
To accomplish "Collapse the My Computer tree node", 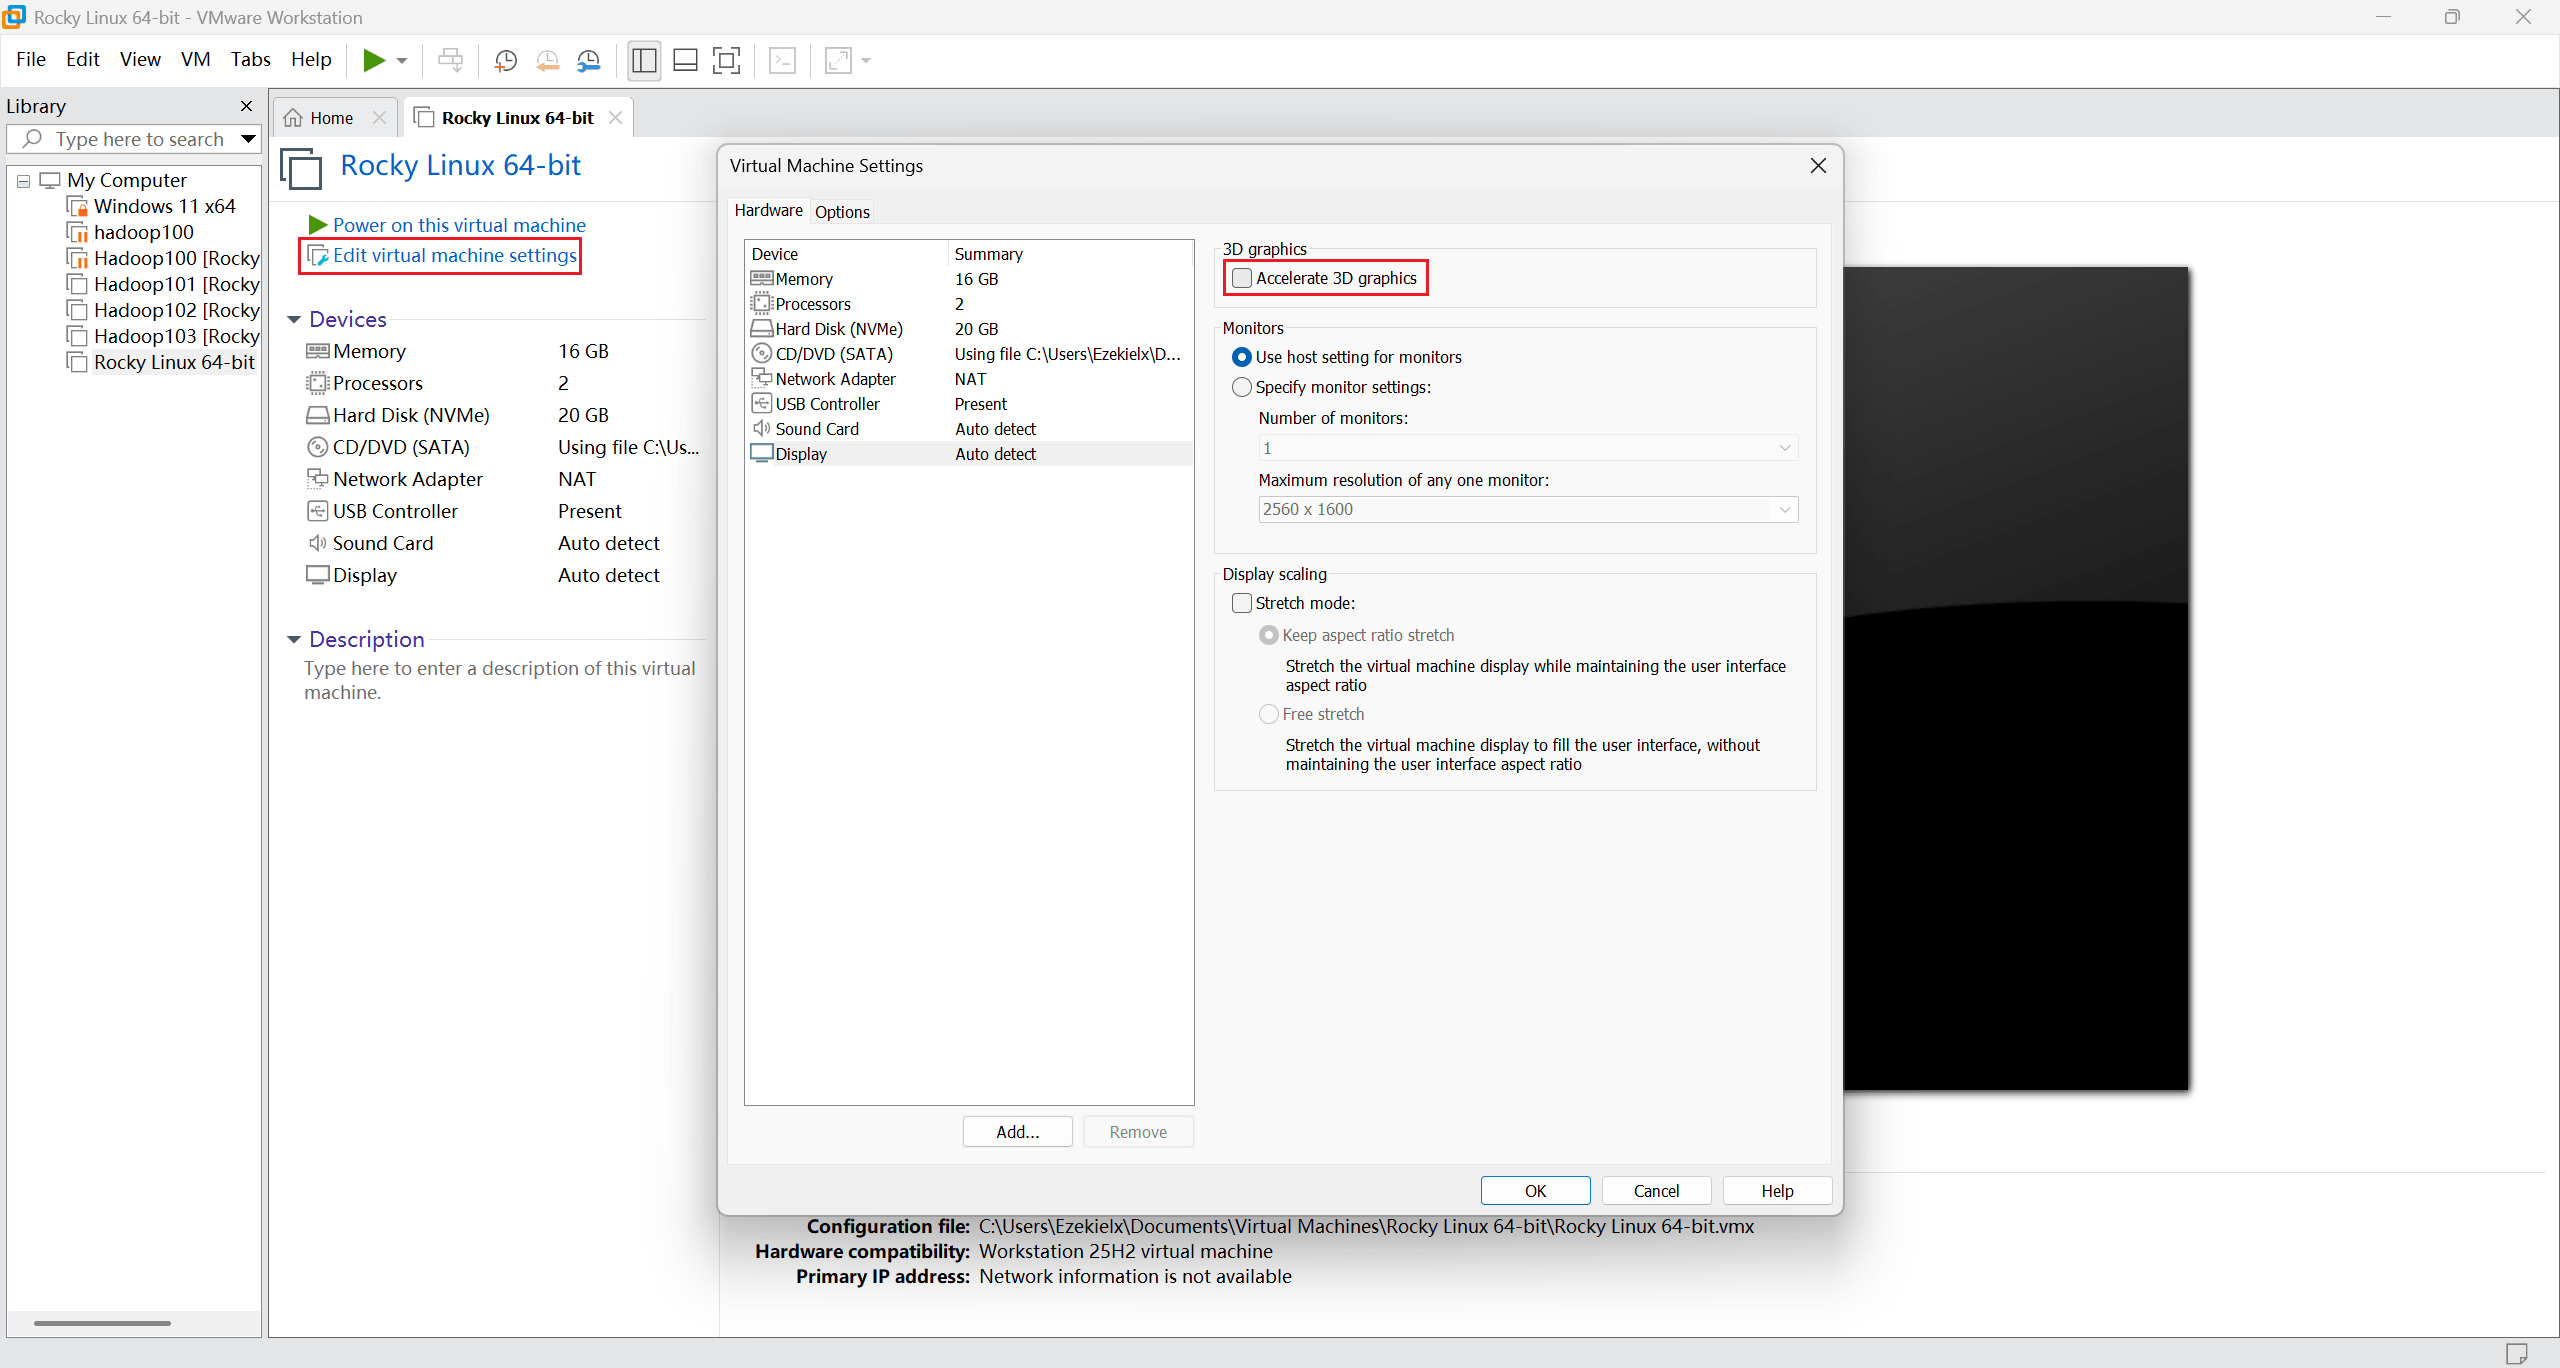I will (23, 181).
